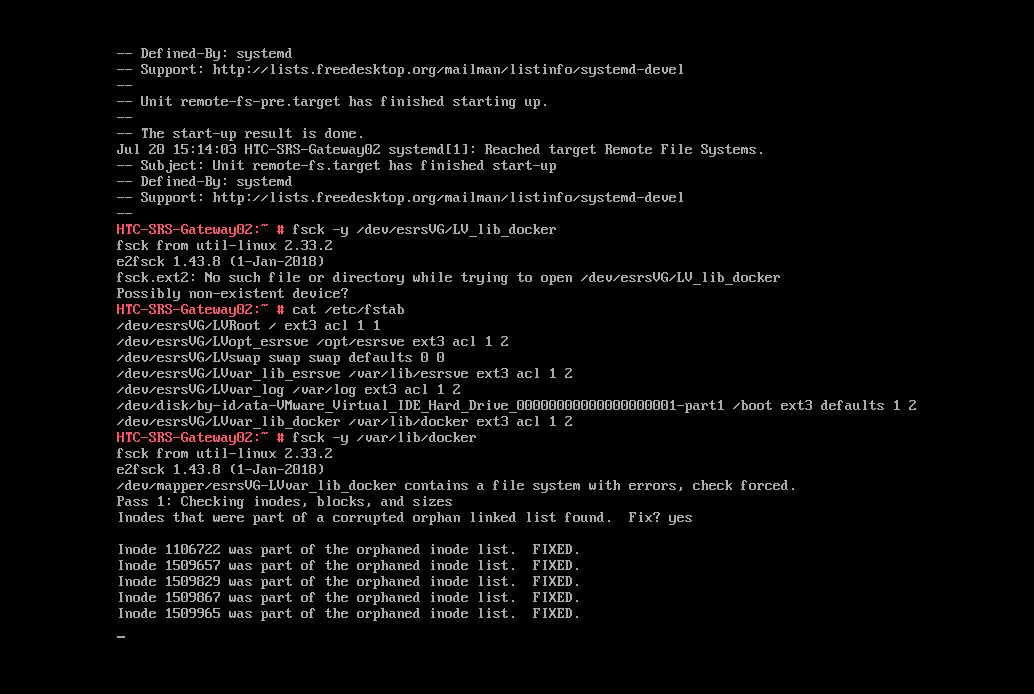The width and height of the screenshot is (1034, 694).
Task: Click the 'Reached target Remote File Systems' log entry
Action: coord(624,150)
